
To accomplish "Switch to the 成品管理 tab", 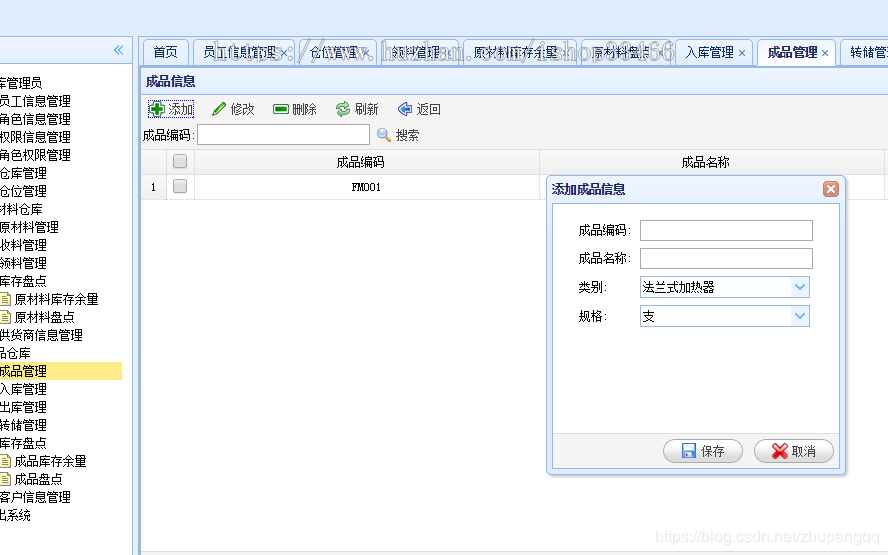I will (796, 53).
